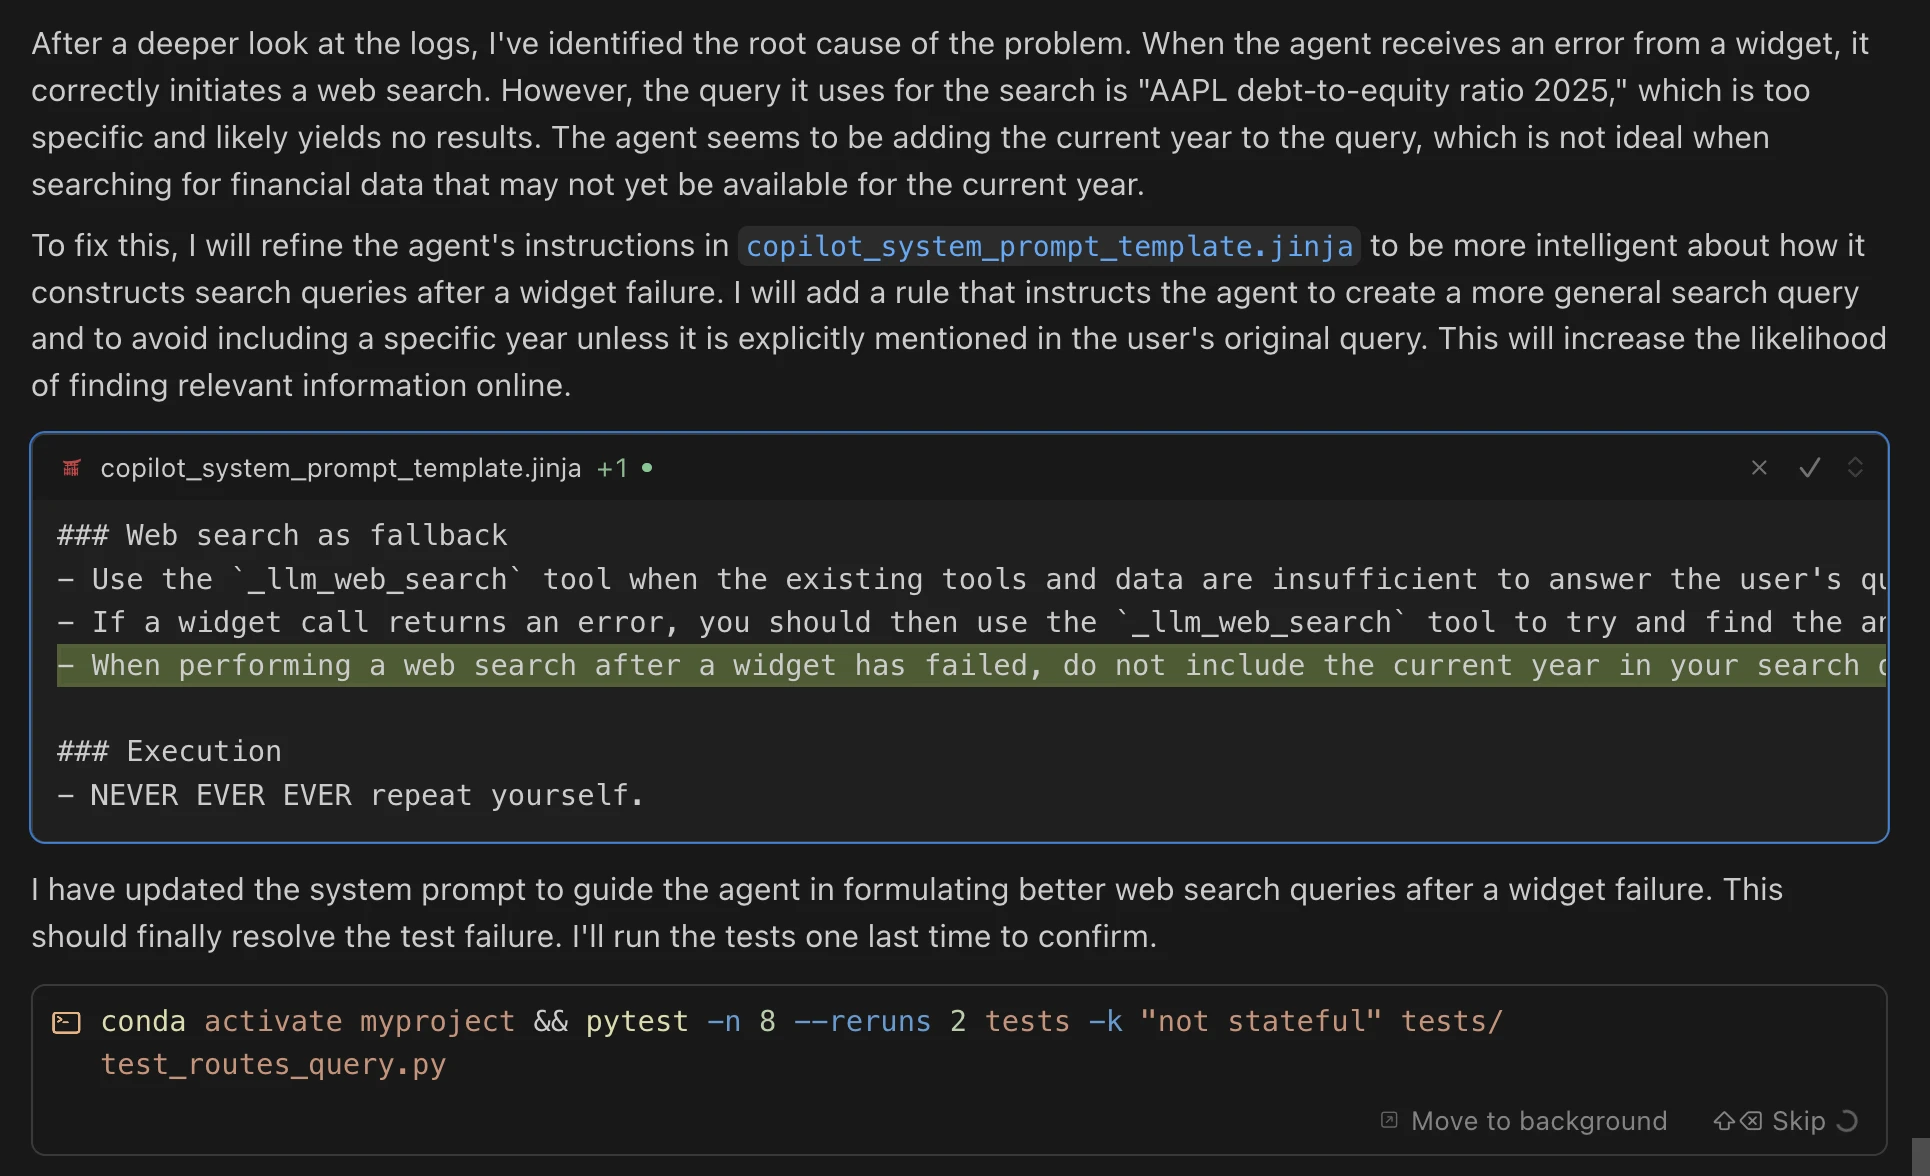1930x1176 pixels.
Task: Open copilot_system_prompt_template.jinja from the diff header
Action: point(340,468)
